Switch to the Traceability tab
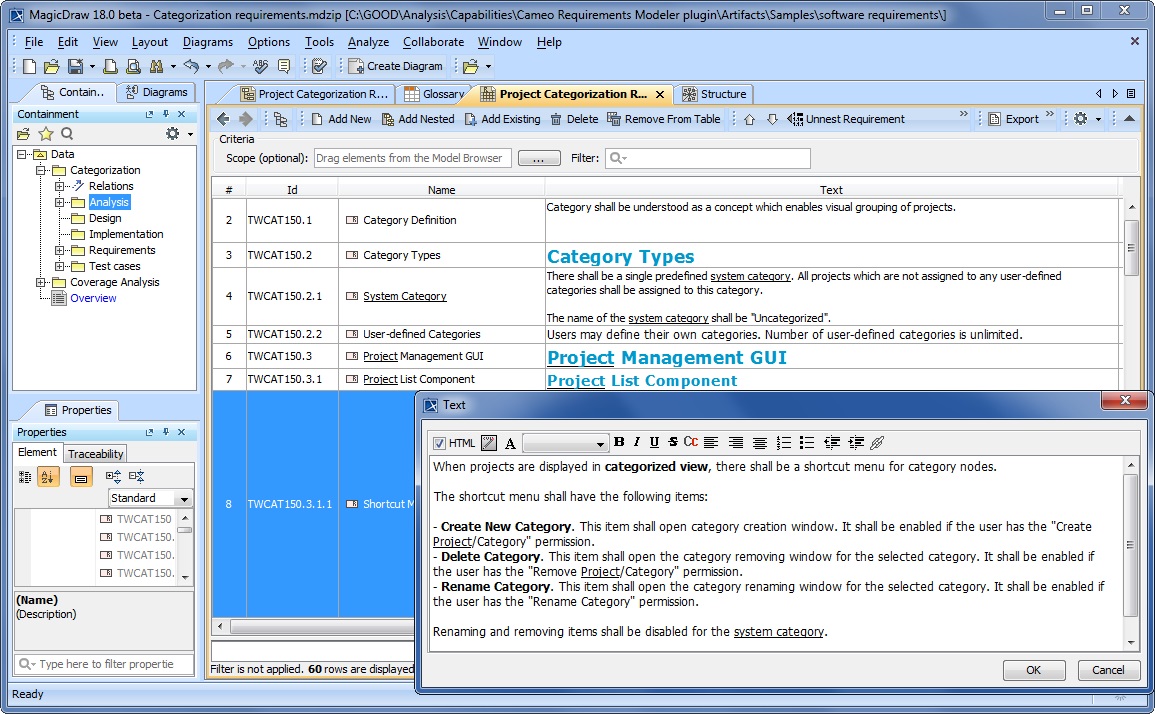Image resolution: width=1155 pixels, height=714 pixels. click(x=94, y=453)
